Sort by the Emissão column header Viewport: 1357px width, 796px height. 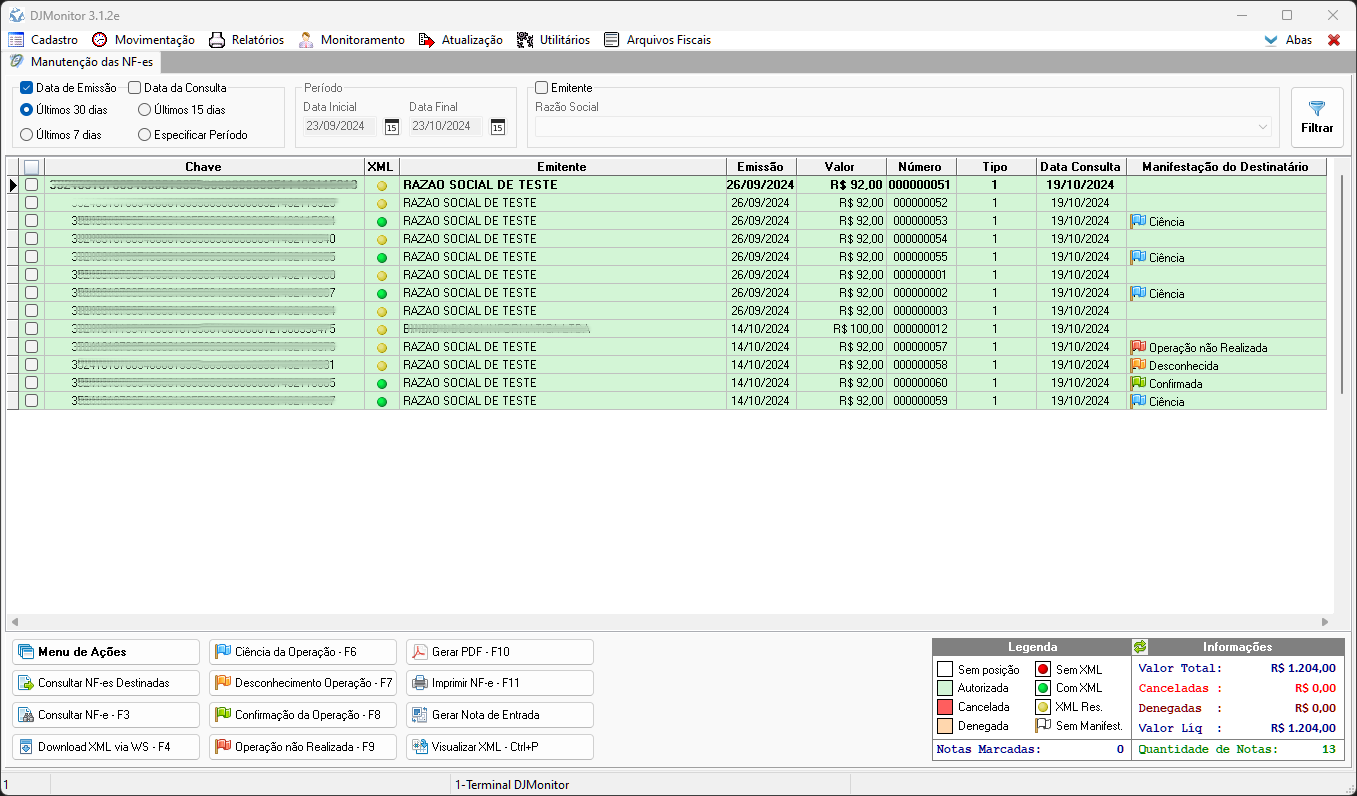click(x=761, y=167)
